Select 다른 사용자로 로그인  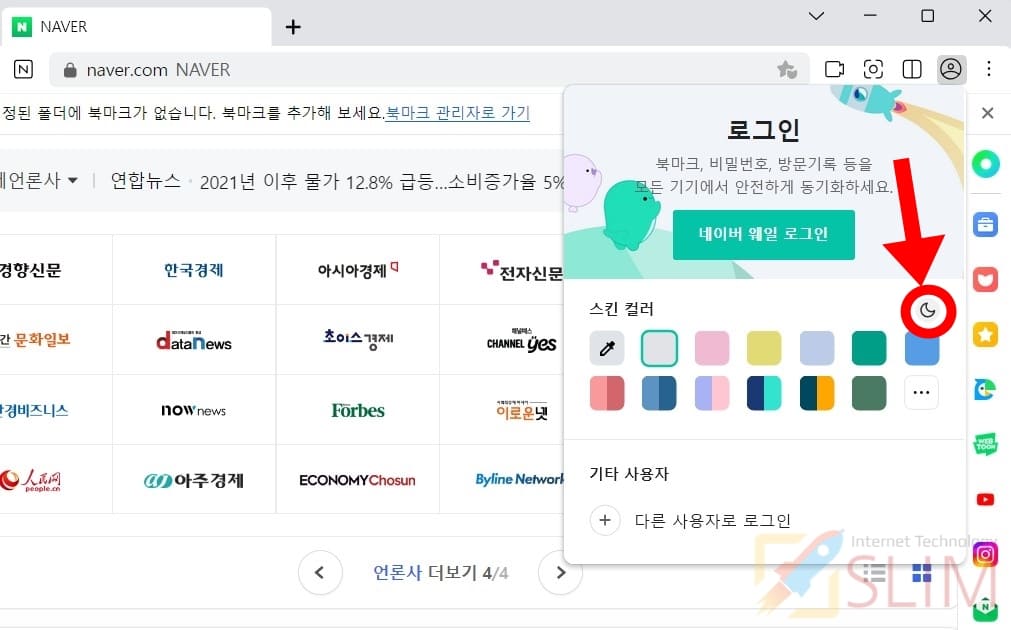click(x=712, y=520)
